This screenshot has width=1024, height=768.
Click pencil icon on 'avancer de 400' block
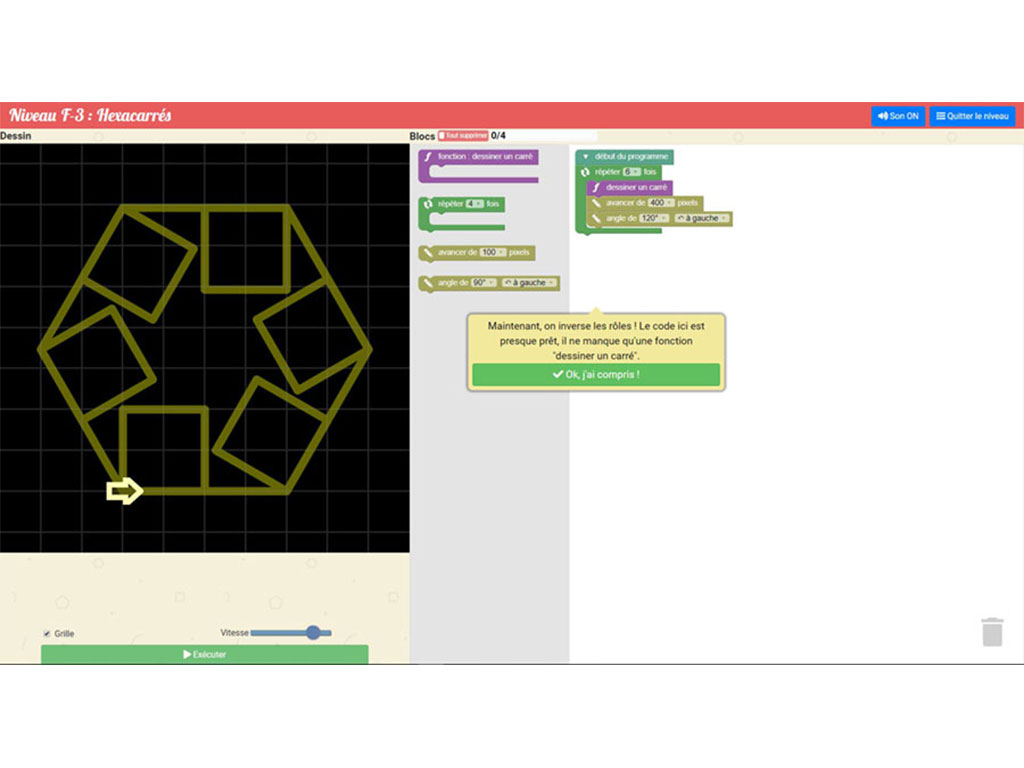pyautogui.click(x=596, y=203)
